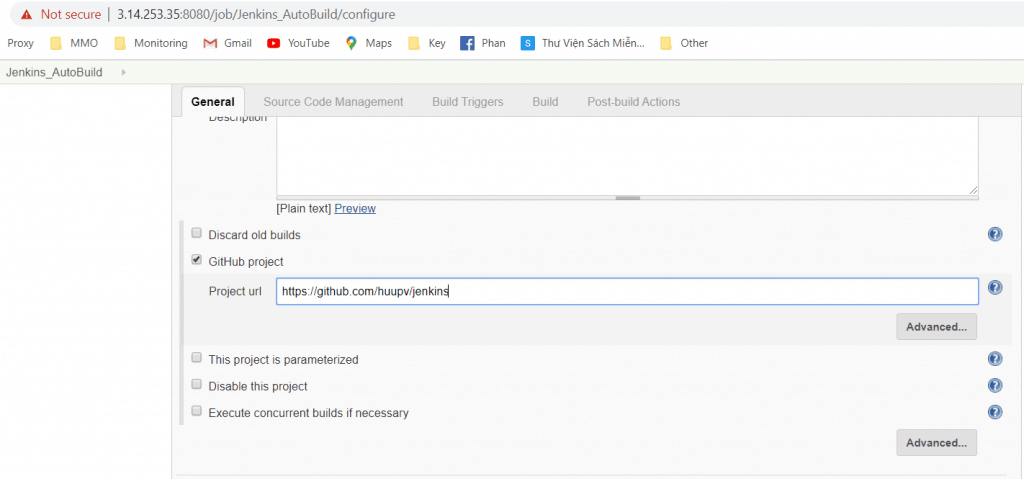Open the Post-build Actions tab
This screenshot has height=479, width=1024.
click(x=633, y=102)
